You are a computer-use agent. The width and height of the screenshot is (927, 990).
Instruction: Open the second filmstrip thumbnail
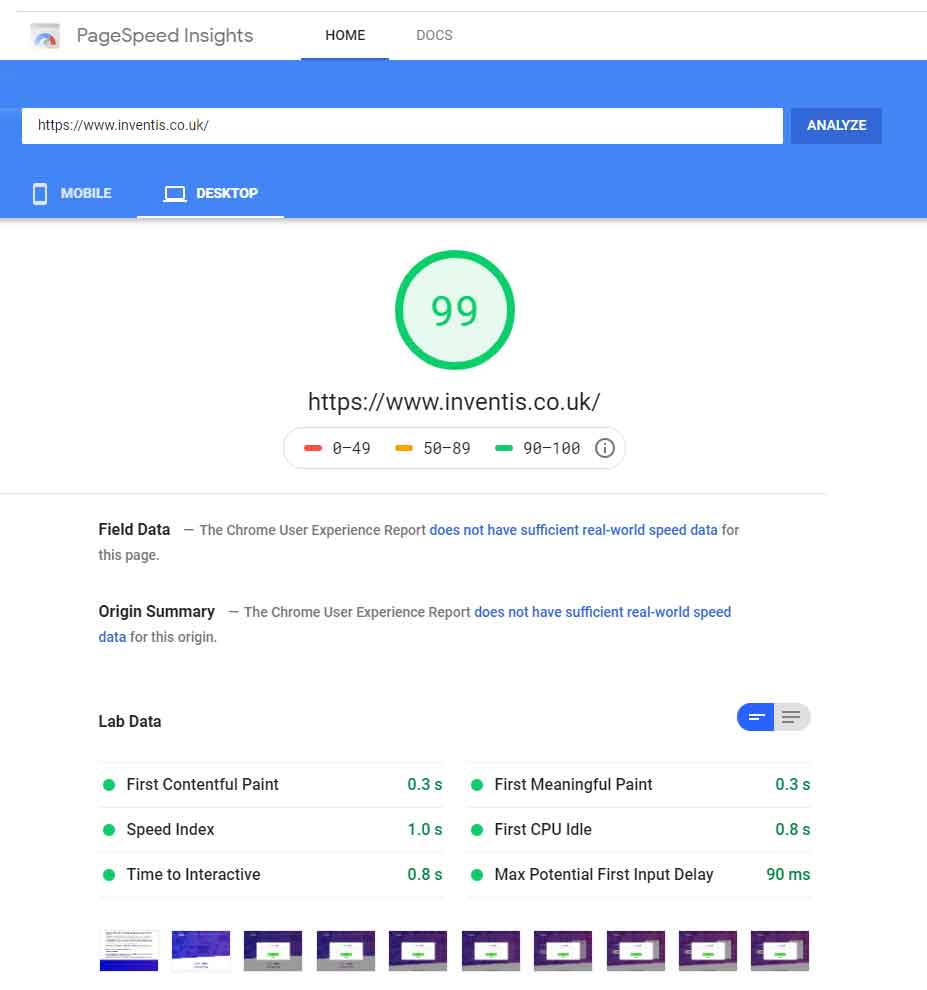[x=201, y=950]
